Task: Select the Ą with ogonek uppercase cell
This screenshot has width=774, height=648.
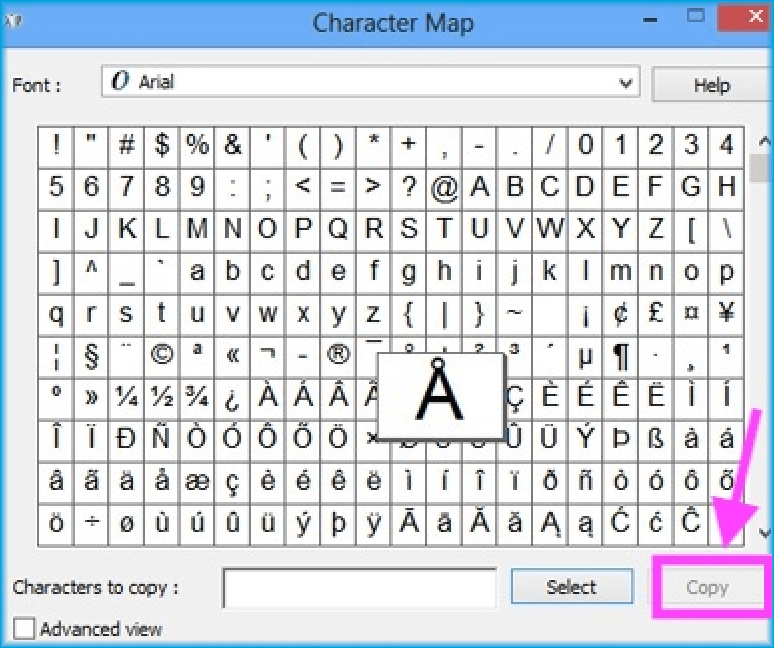Action: tap(550, 525)
